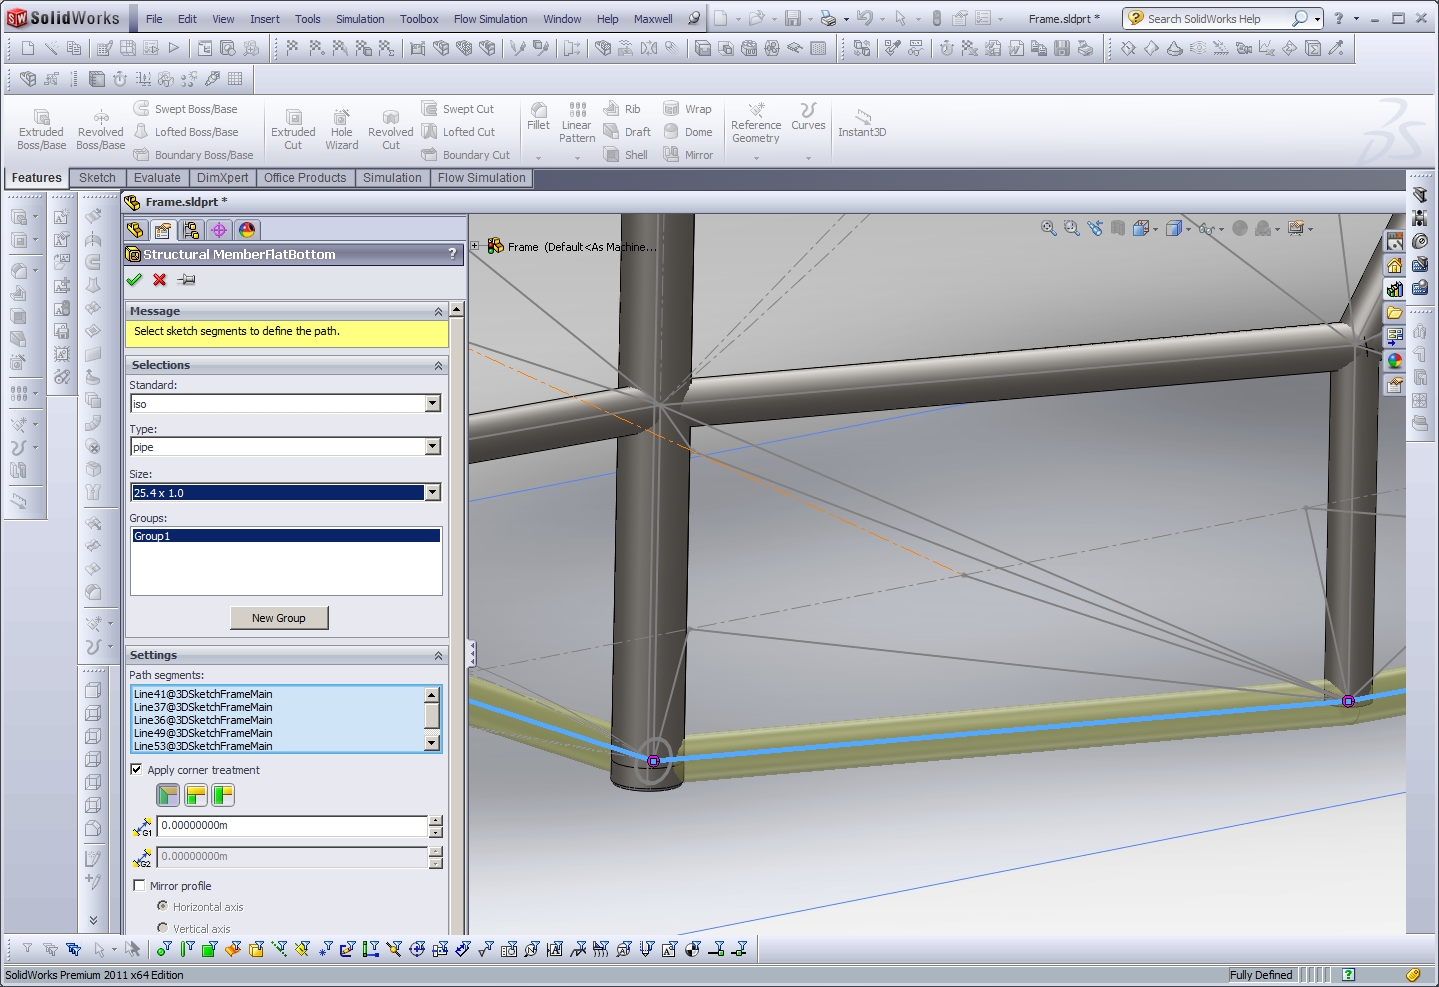Expand the Size dropdown 25.4 x 1.0
1439x987 pixels.
(433, 492)
